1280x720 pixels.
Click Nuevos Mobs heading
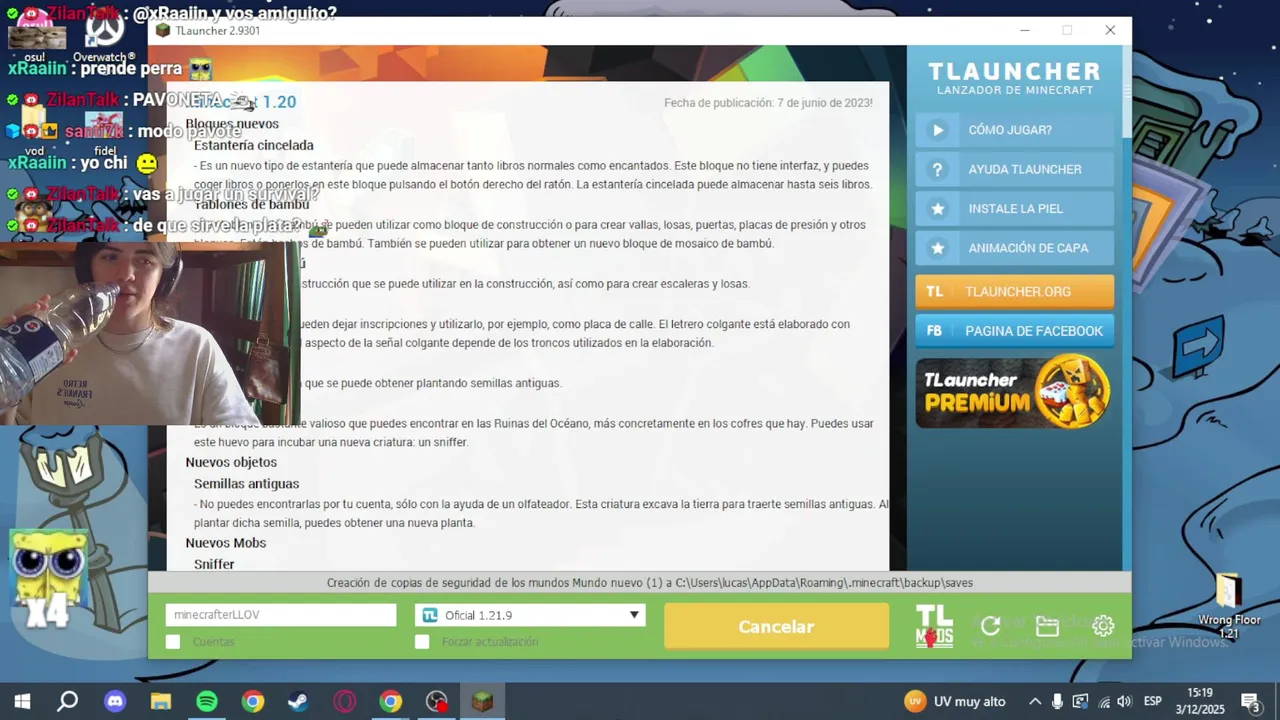pyautogui.click(x=225, y=543)
